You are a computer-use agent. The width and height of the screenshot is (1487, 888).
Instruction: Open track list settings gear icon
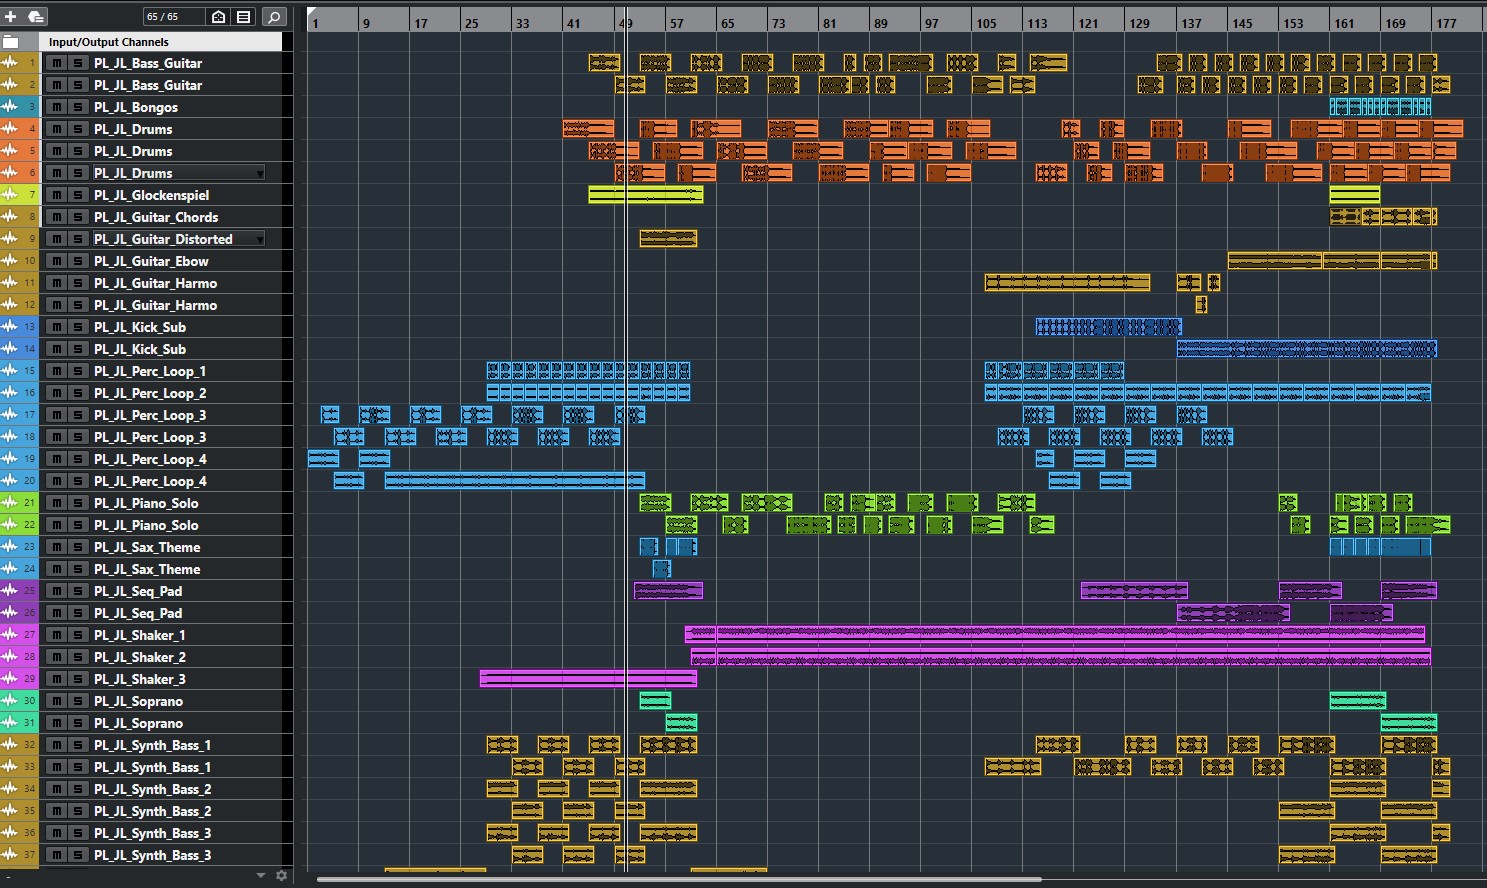pyautogui.click(x=281, y=875)
